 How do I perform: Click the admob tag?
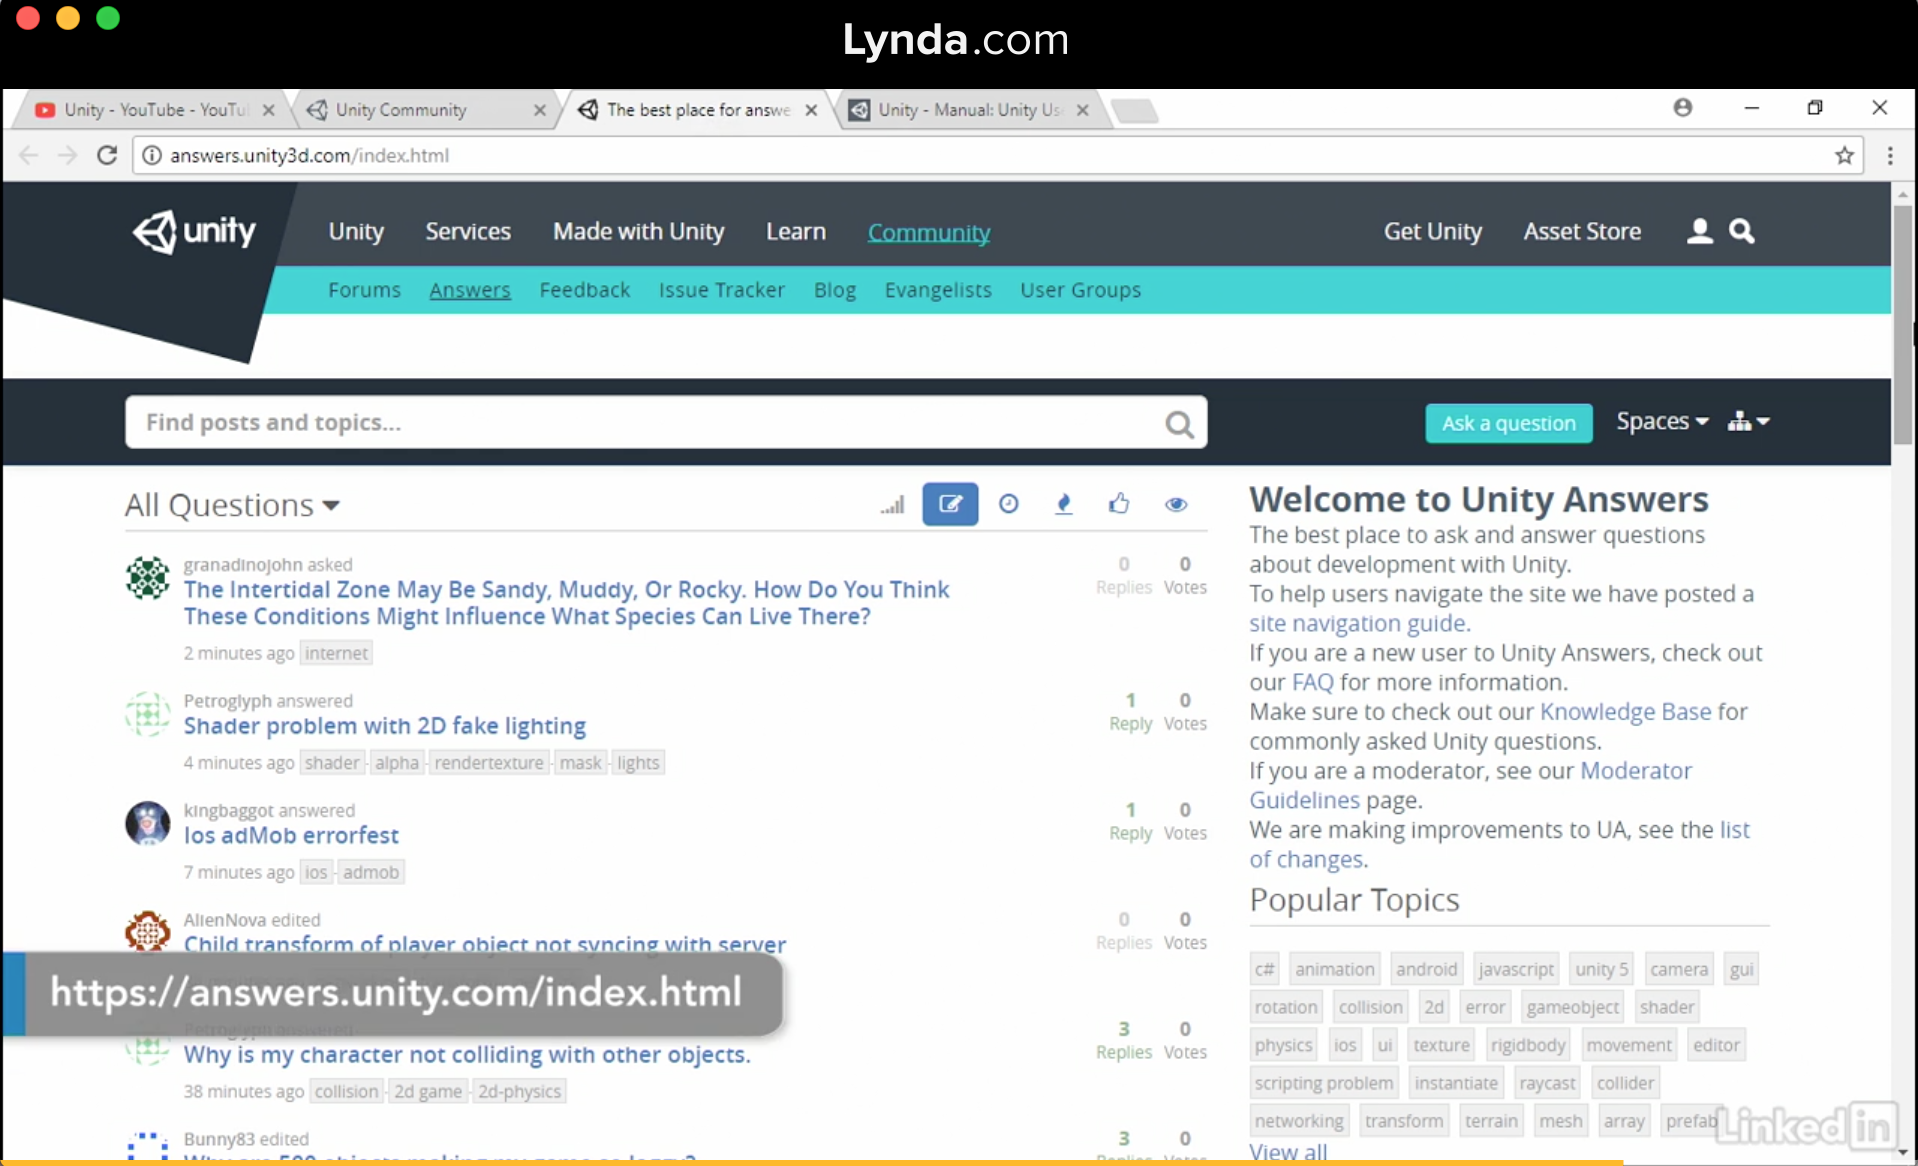click(371, 872)
